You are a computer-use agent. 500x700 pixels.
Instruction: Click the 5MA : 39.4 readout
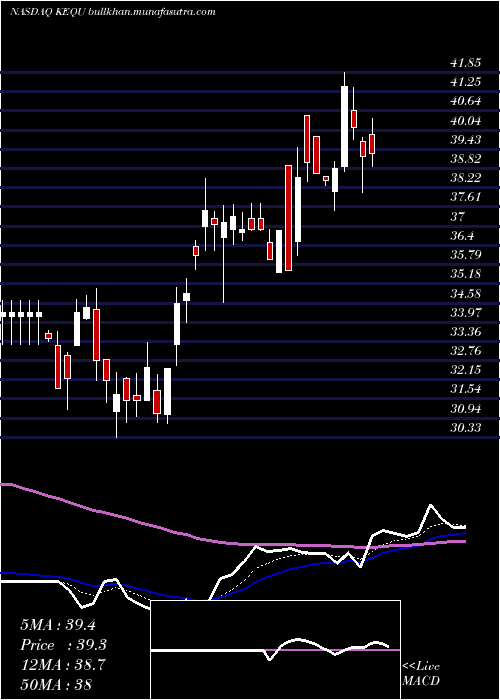point(58,625)
